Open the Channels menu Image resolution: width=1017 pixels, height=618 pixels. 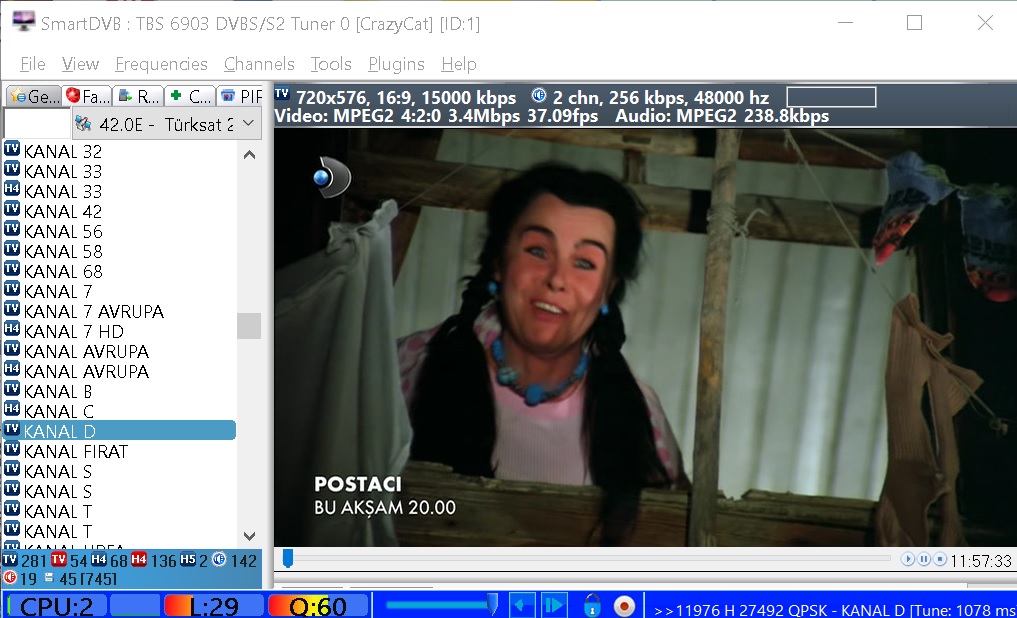[259, 64]
